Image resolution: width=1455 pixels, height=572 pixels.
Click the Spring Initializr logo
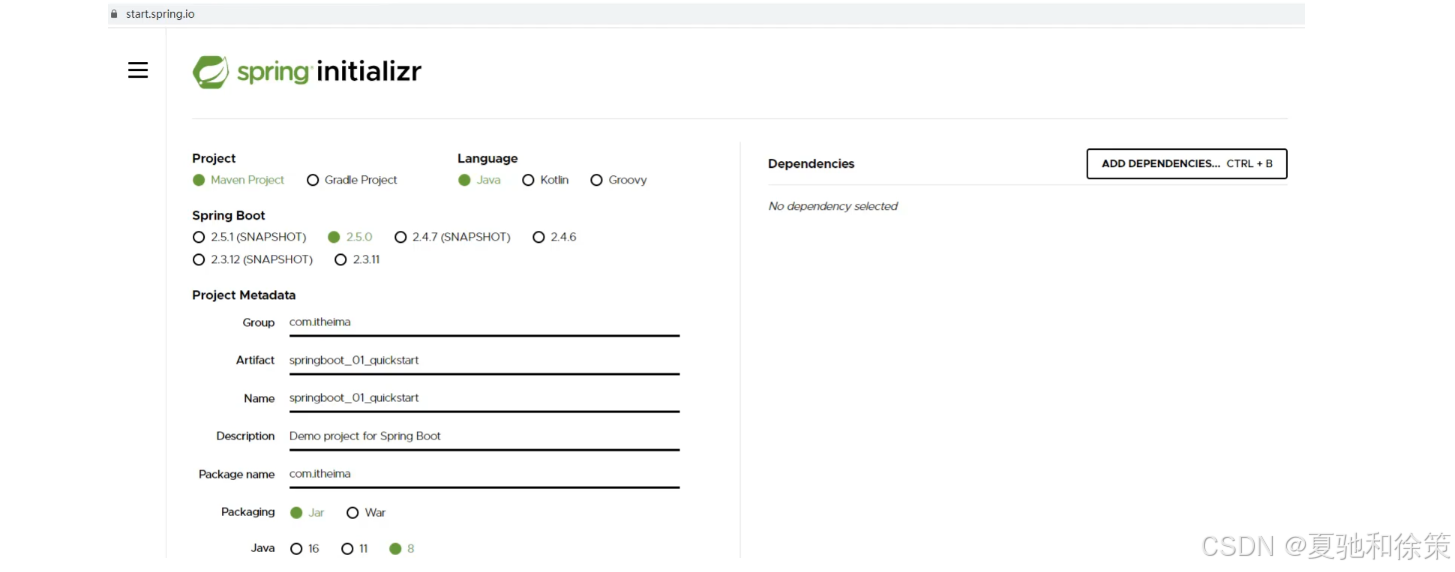(307, 72)
